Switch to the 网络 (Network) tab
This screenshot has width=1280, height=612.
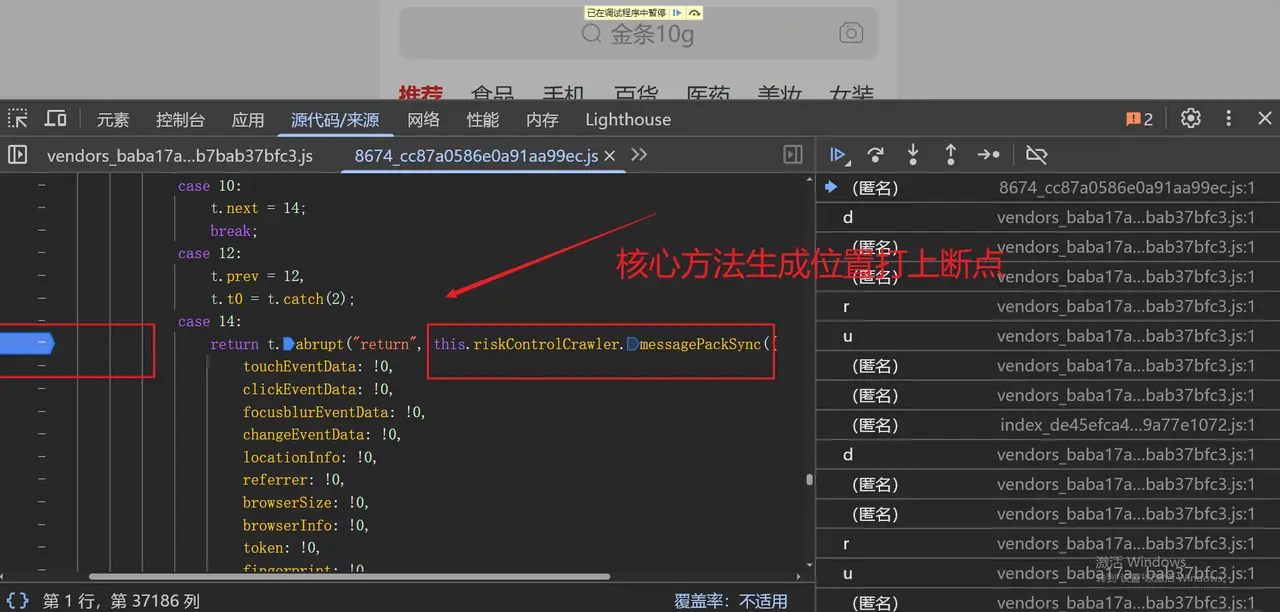click(424, 120)
